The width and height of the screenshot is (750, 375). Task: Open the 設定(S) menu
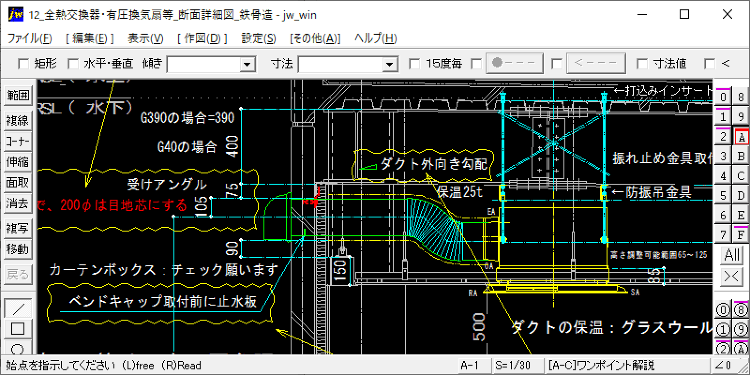(259, 39)
